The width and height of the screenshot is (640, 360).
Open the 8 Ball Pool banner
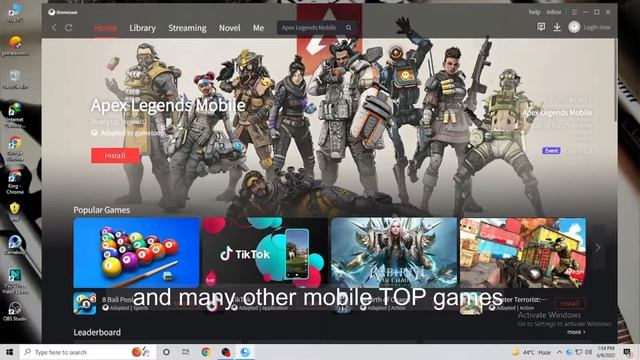point(136,253)
